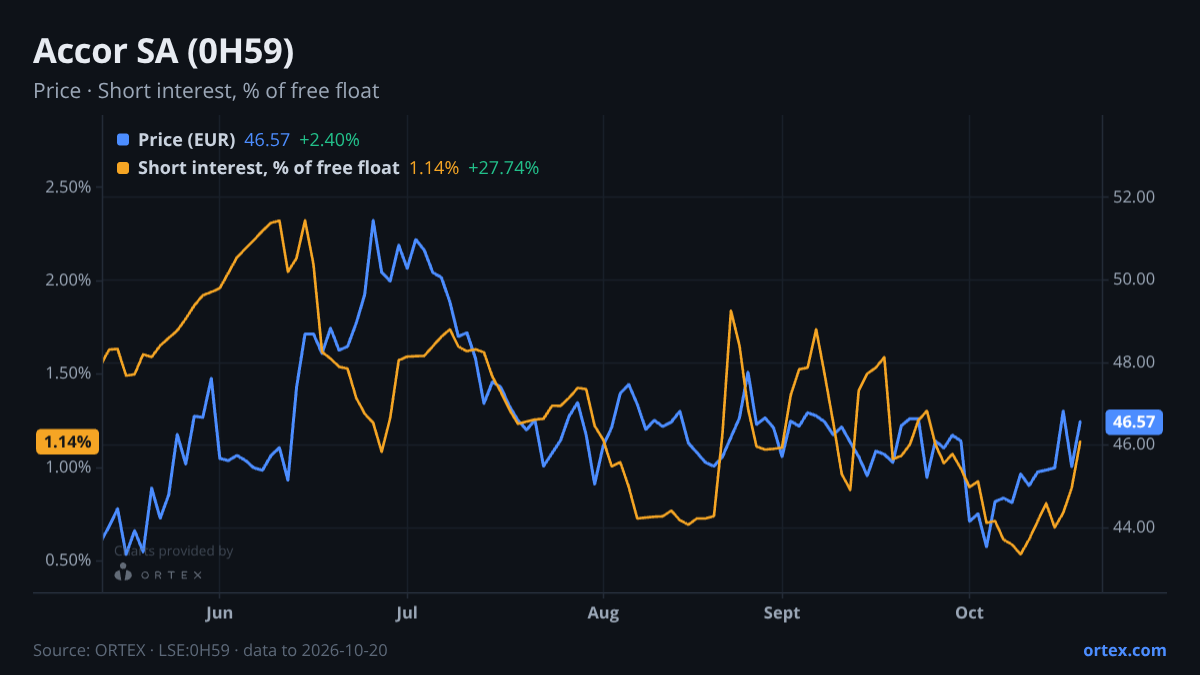Click the Jul label on the time axis

click(x=406, y=613)
